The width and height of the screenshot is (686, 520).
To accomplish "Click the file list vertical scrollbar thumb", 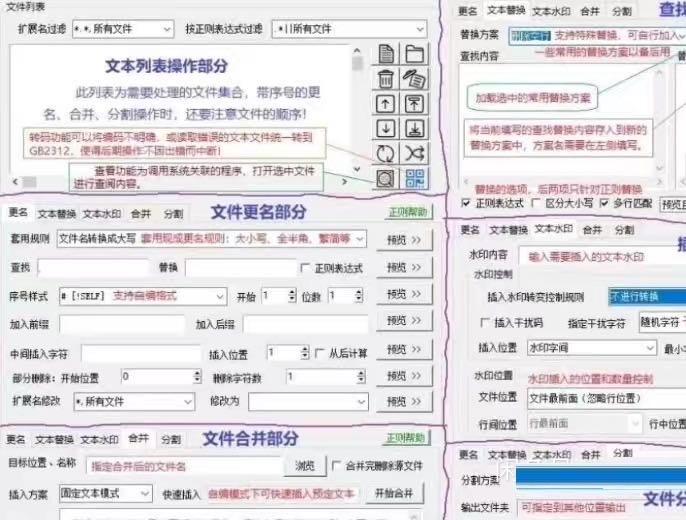I will pyautogui.click(x=357, y=63).
